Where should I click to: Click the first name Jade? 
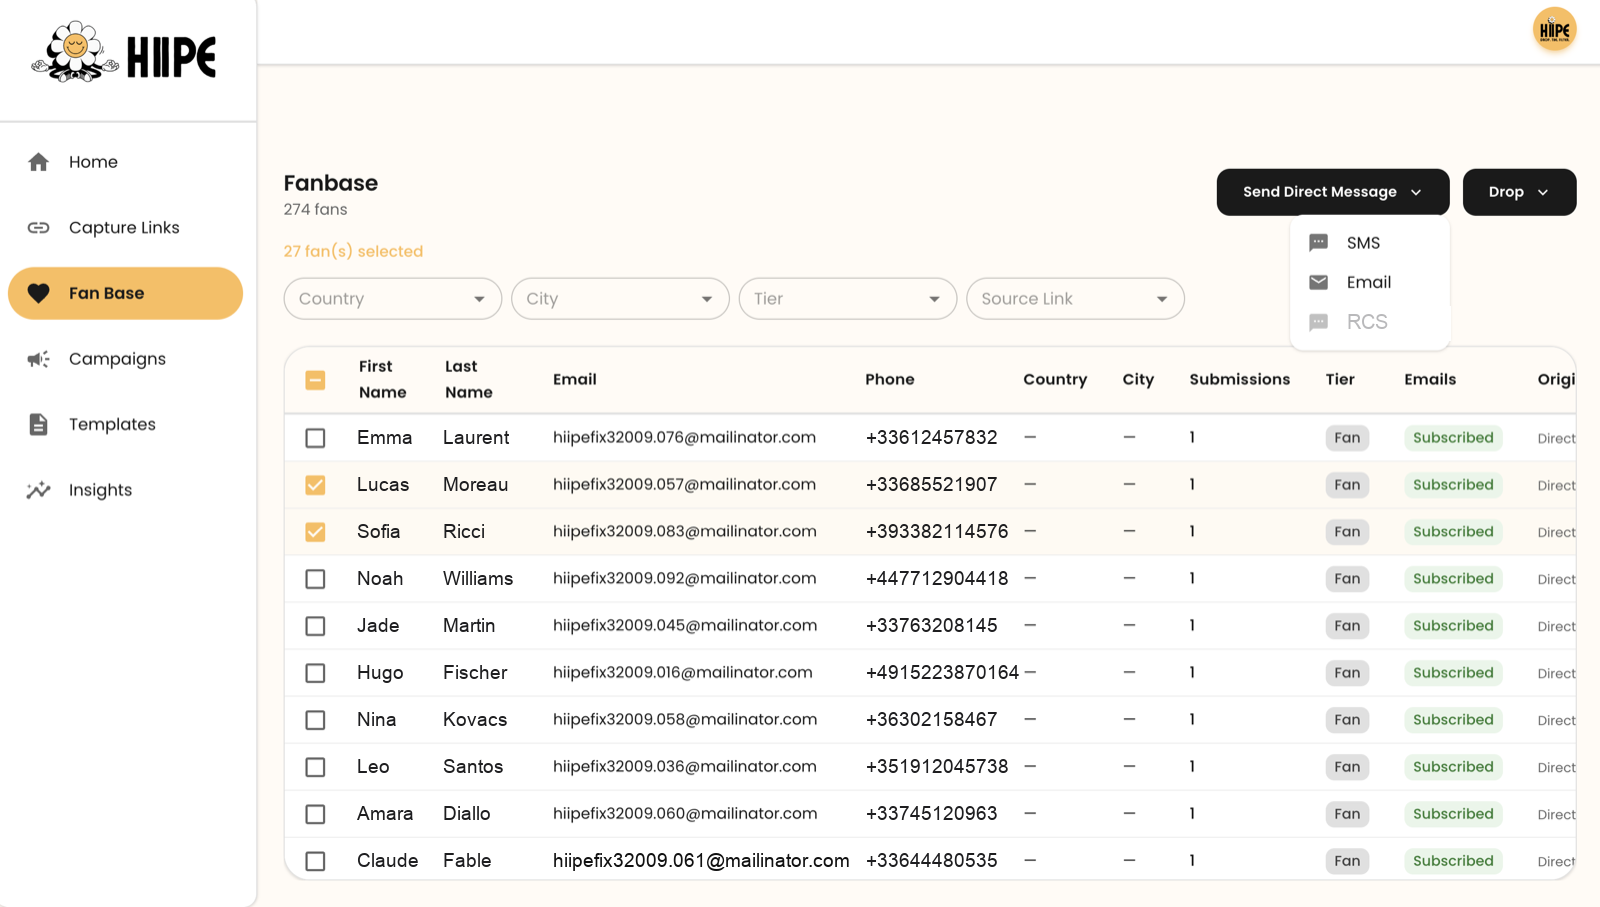[378, 625]
